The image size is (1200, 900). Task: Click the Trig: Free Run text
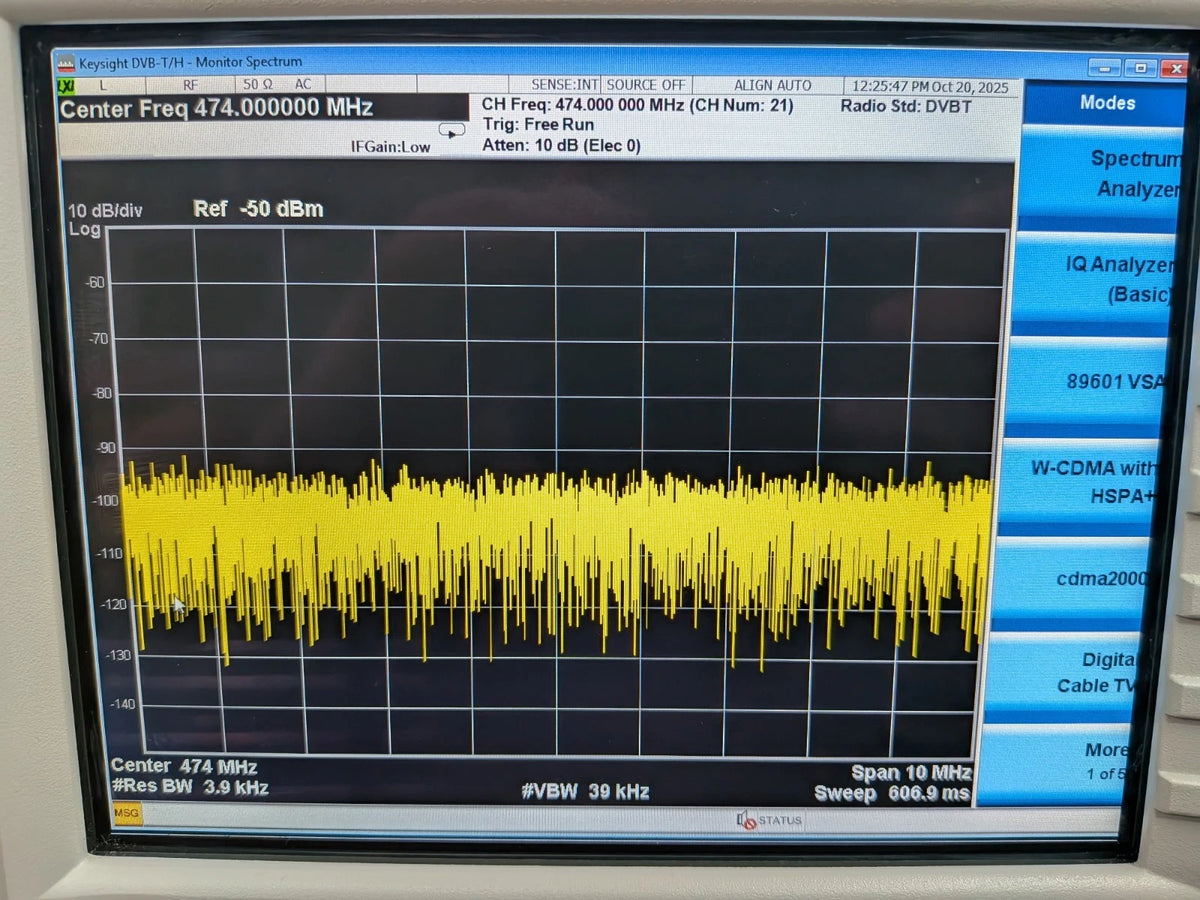(538, 125)
